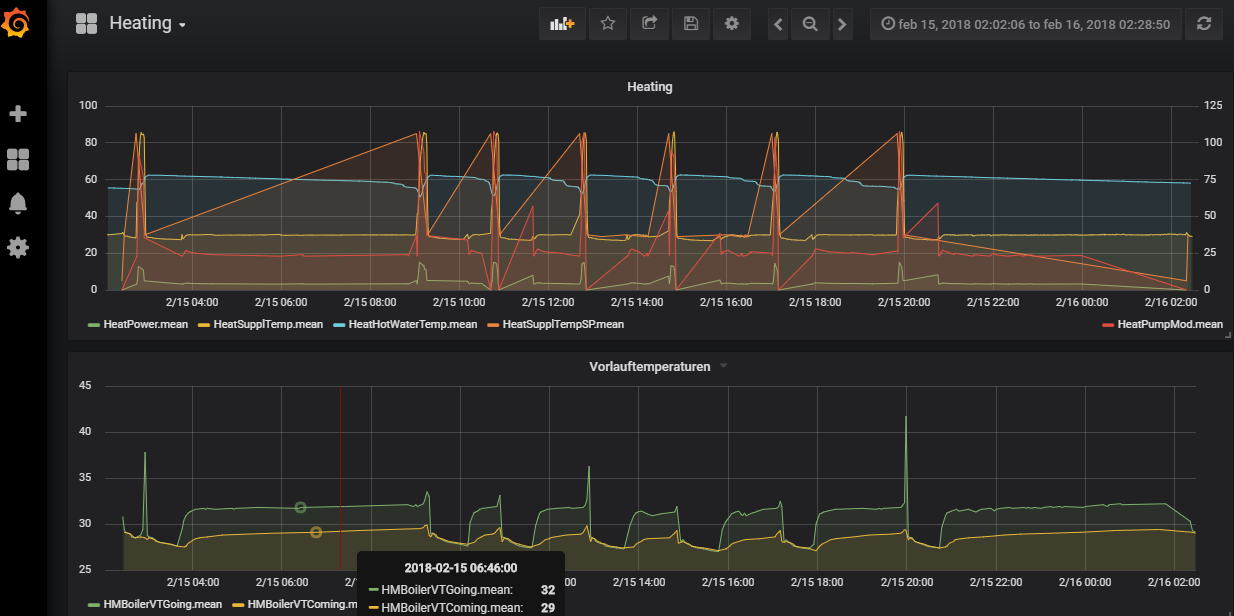1234x616 pixels.
Task: Open the Dashboards icon in sidebar
Action: (x=18, y=159)
